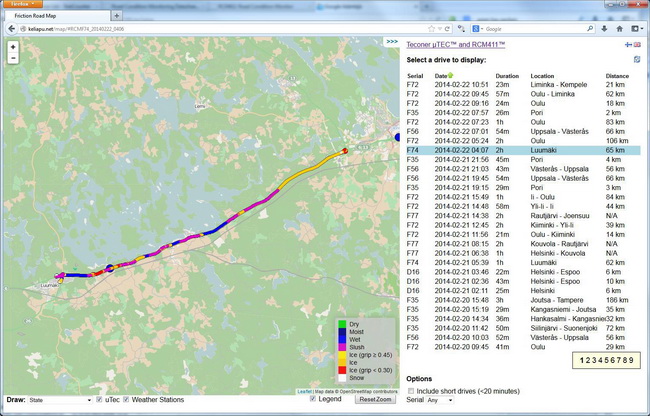
Task: Click the Distance column header
Action: pos(617,76)
